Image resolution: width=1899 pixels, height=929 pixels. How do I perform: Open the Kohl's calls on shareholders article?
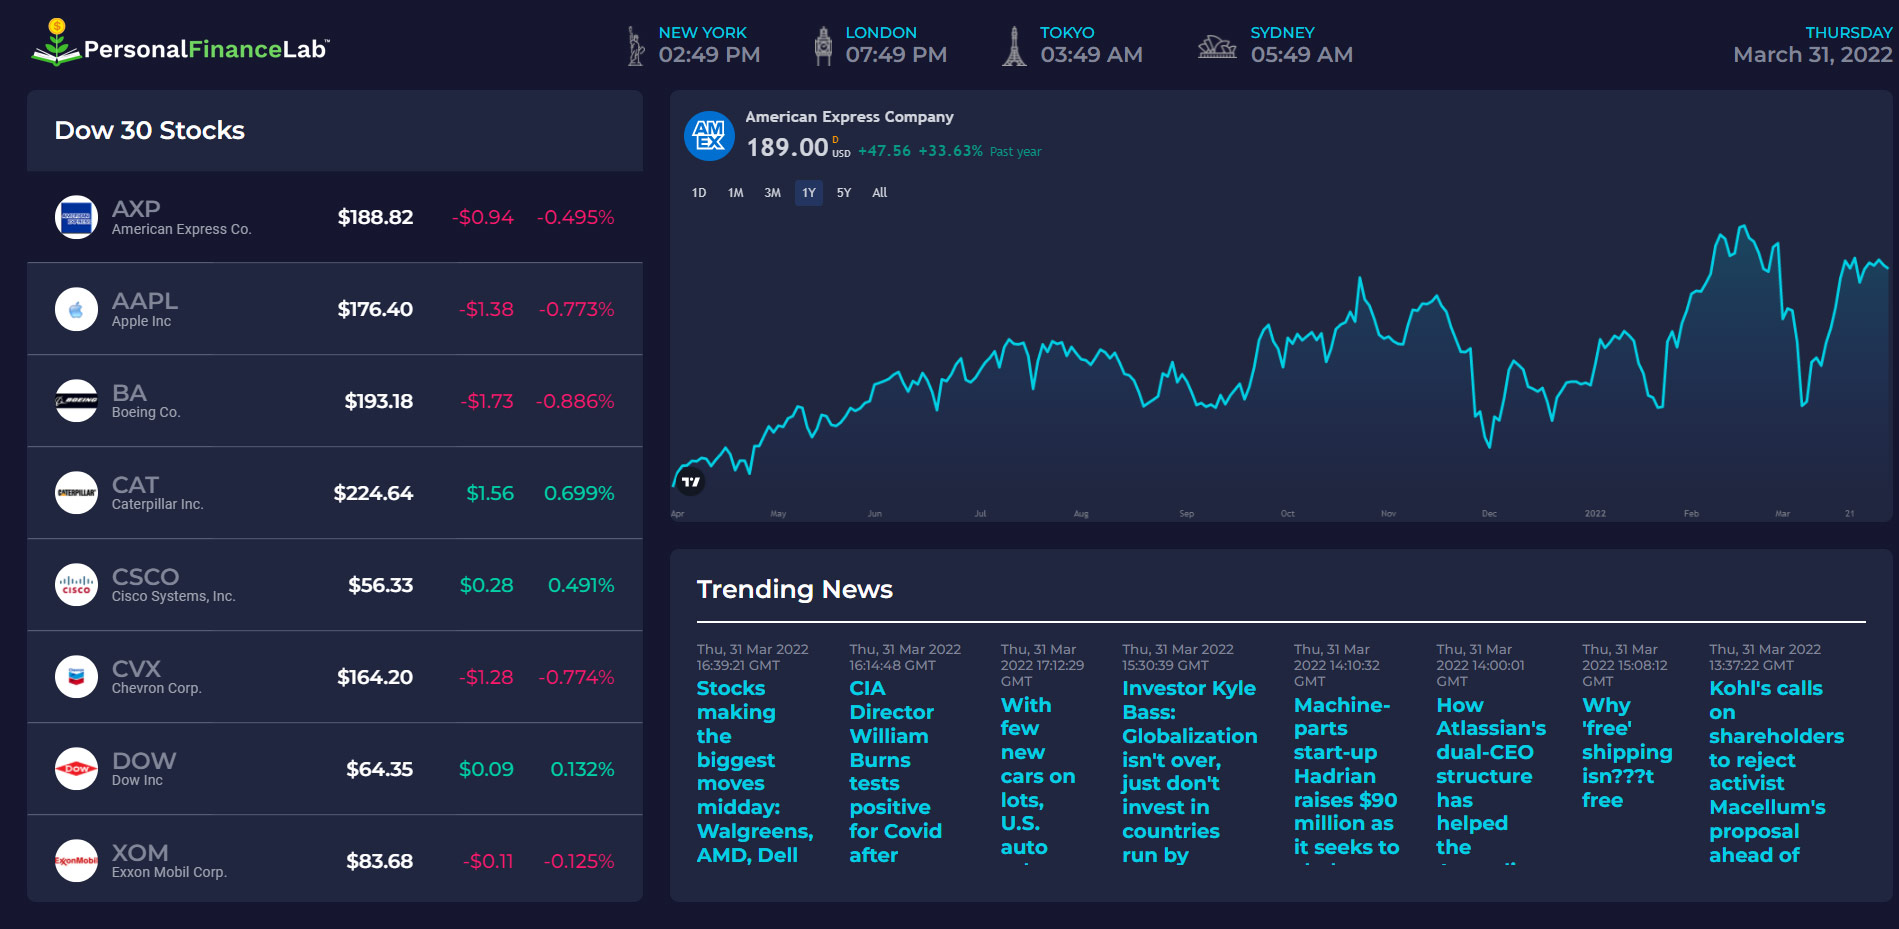click(1776, 771)
